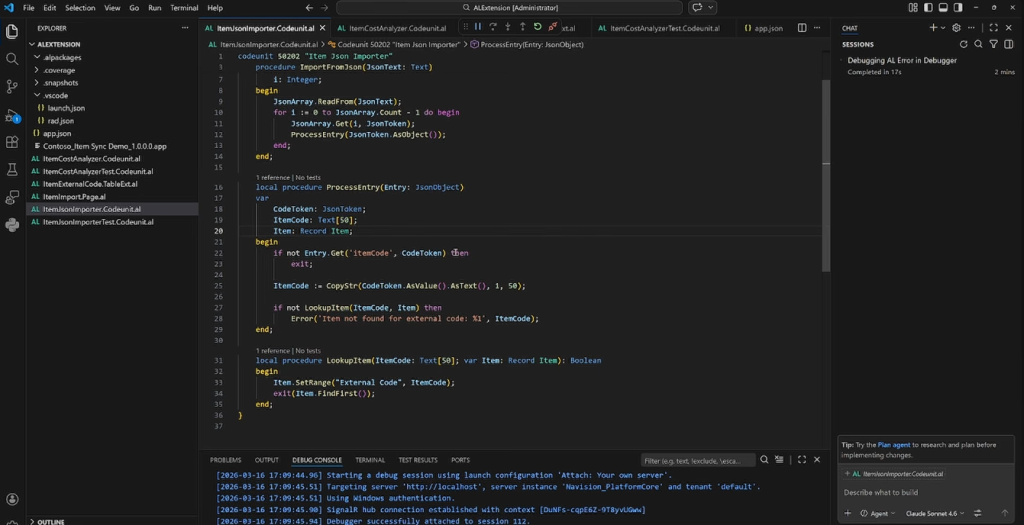Open the Plan agent link
1024x525 pixels.
tap(893, 445)
